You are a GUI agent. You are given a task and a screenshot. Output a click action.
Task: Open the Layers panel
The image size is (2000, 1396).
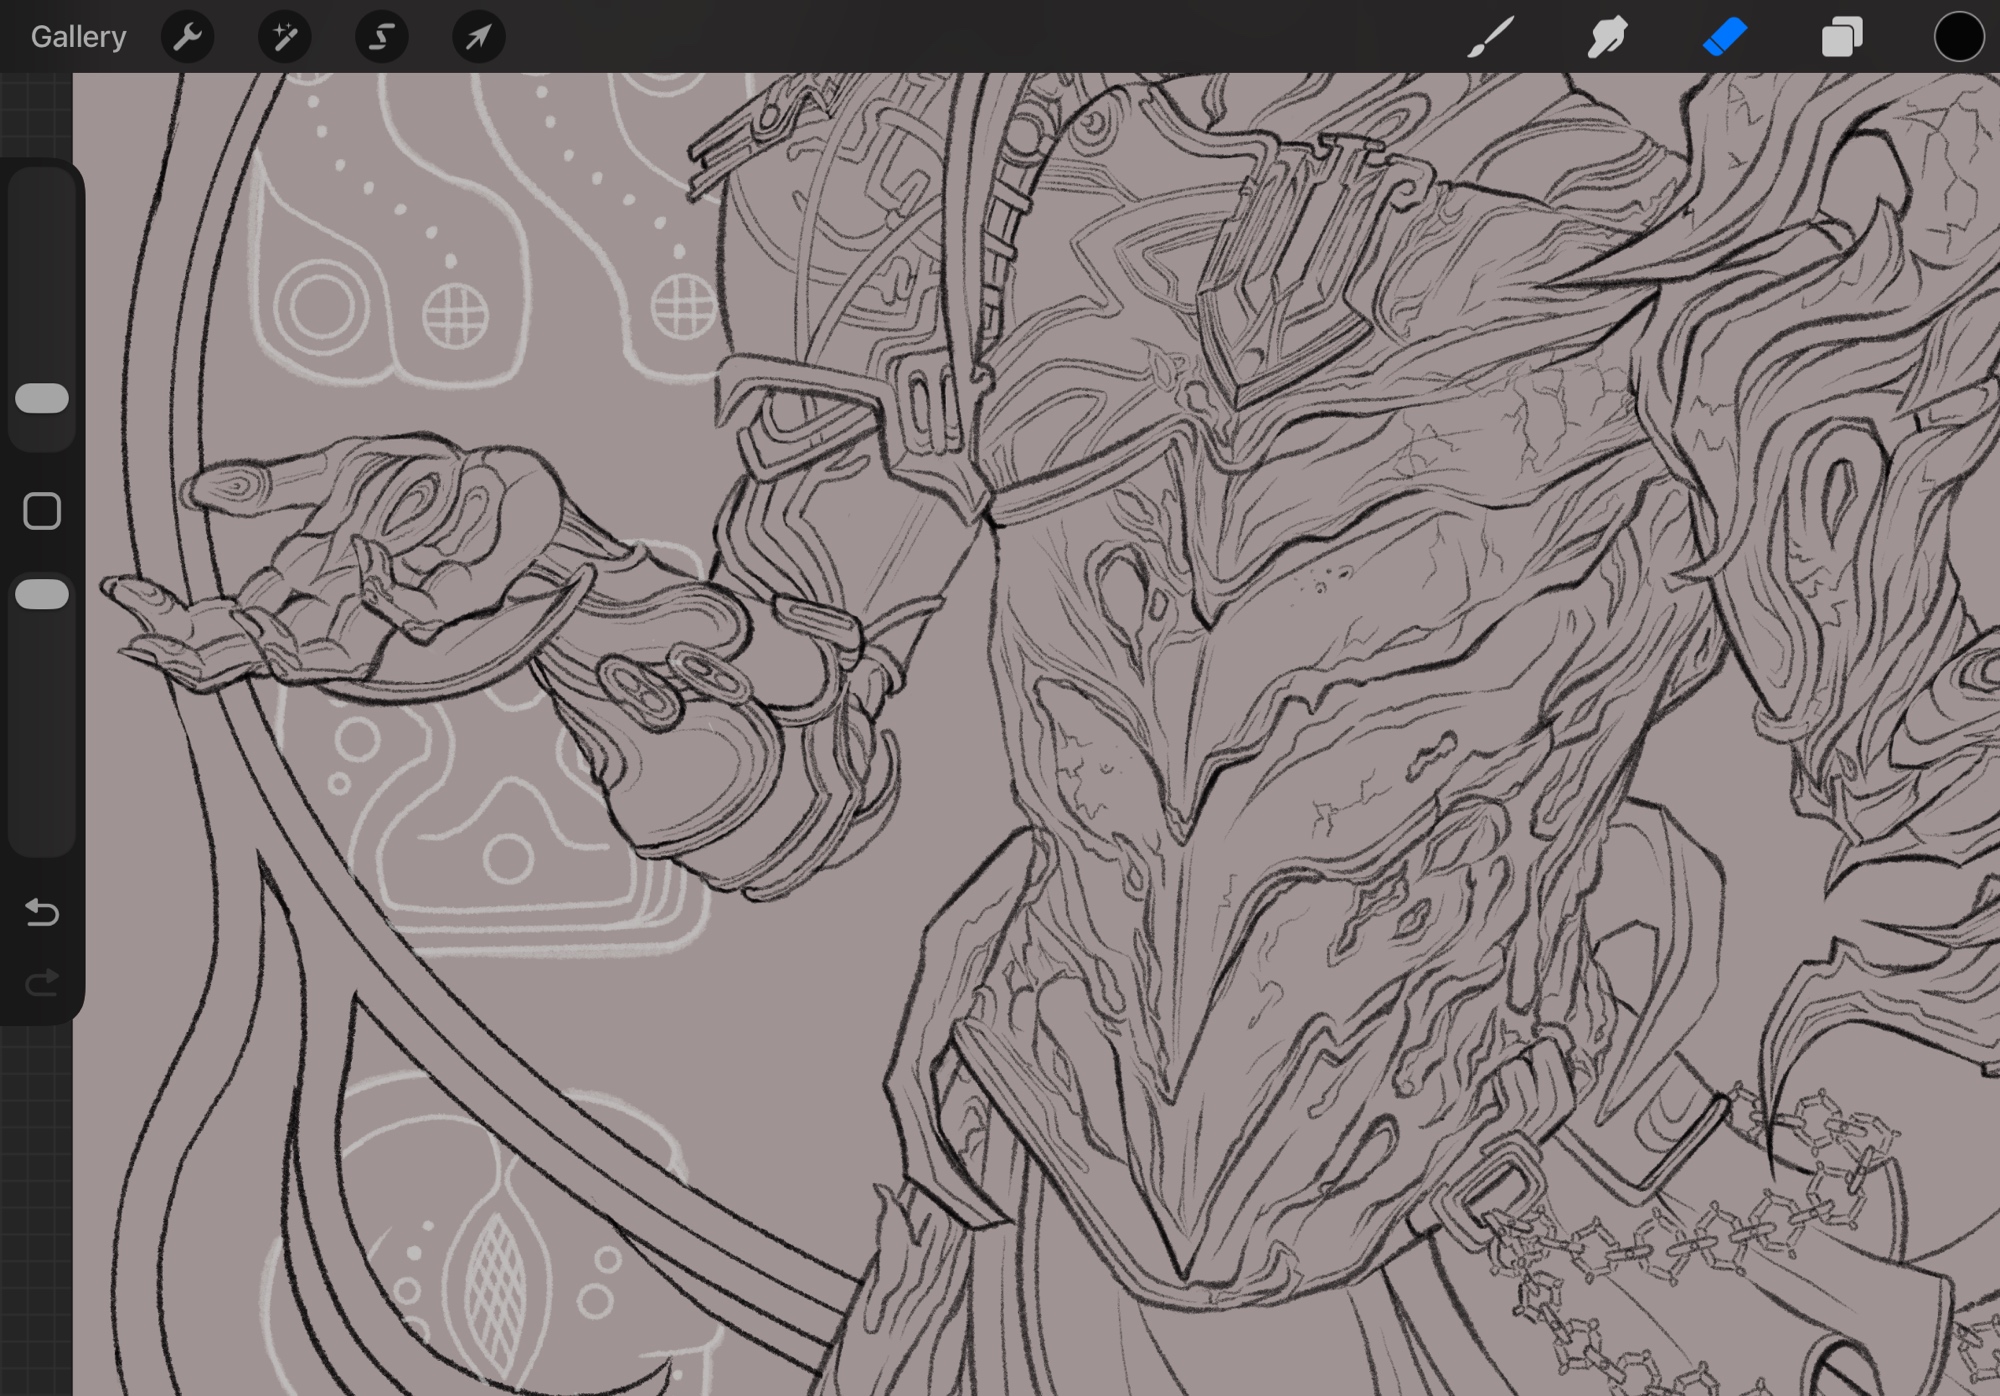[x=1841, y=37]
